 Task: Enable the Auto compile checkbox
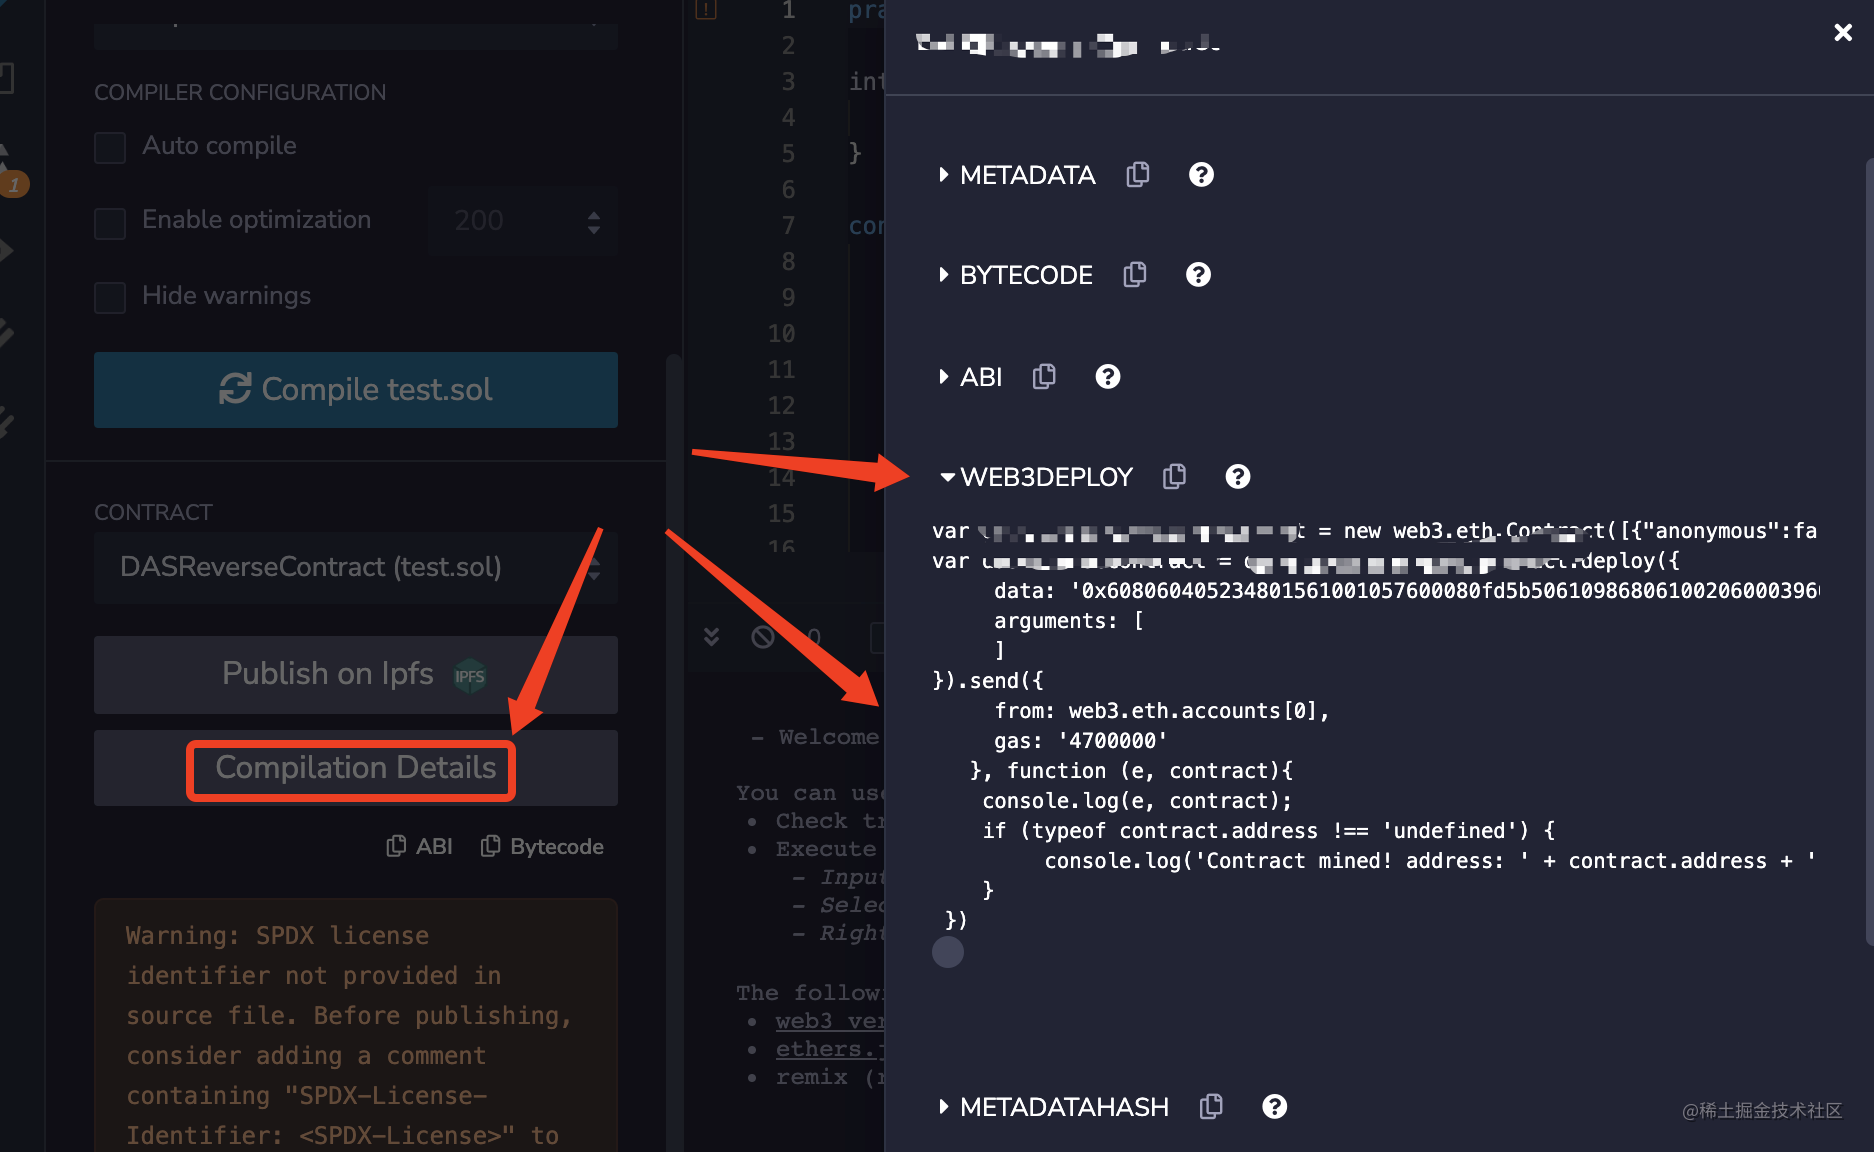tap(109, 147)
